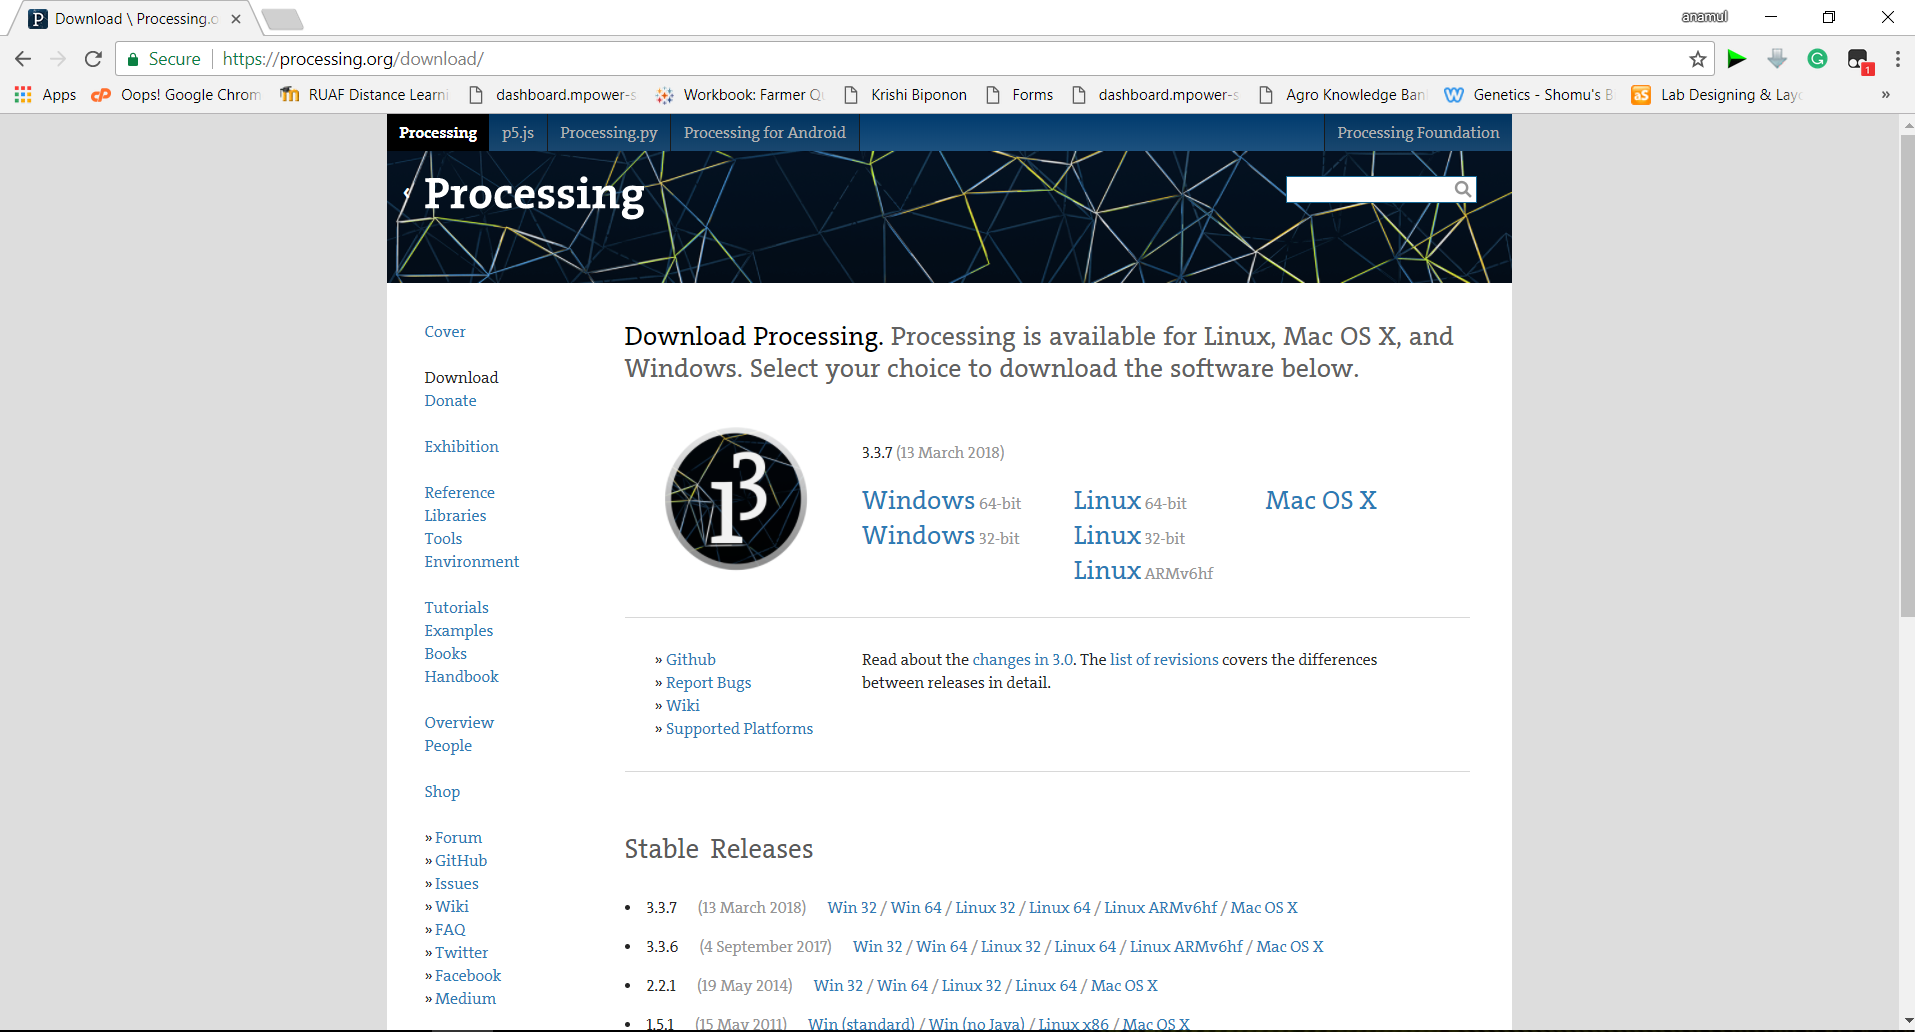Switch to the Processing.py navigation tab

(609, 132)
